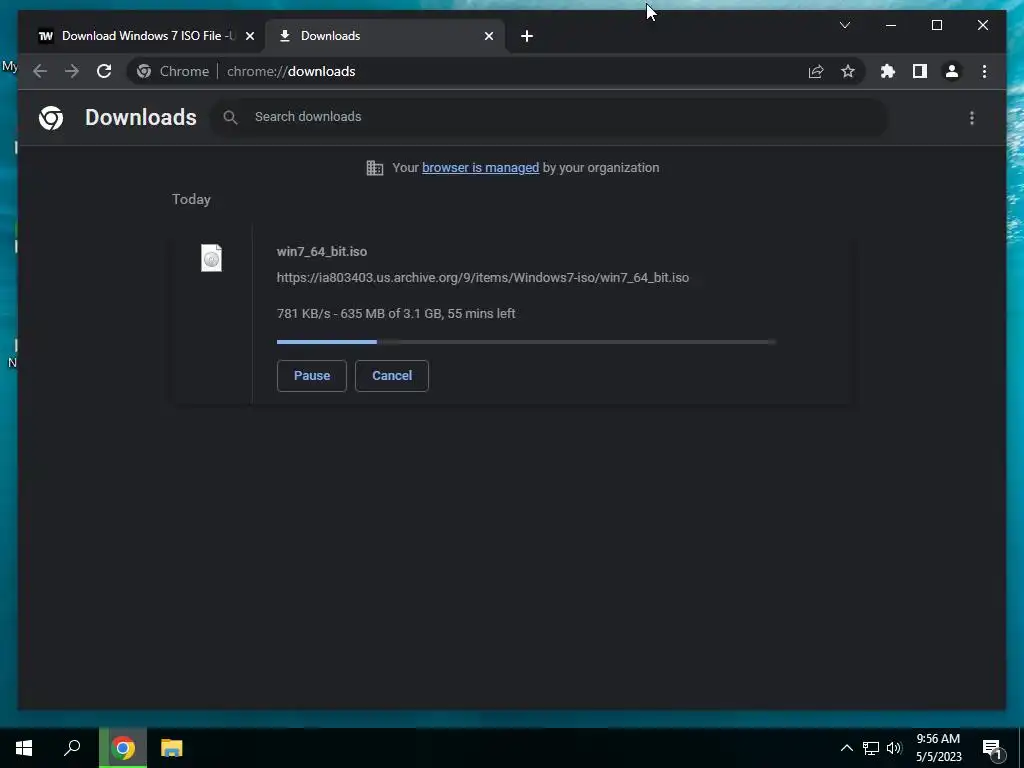Bookmark this page with the star icon
Image resolution: width=1024 pixels, height=768 pixels.
(848, 71)
